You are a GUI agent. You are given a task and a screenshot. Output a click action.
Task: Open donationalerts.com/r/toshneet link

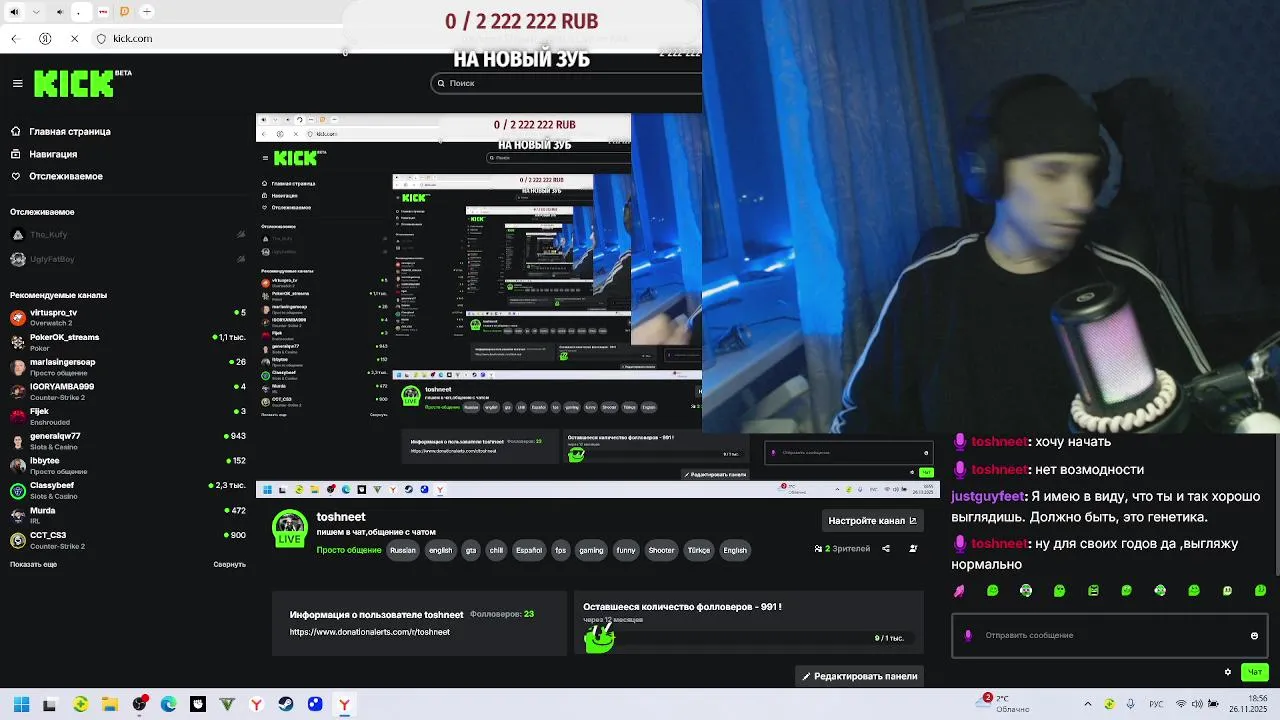[370, 632]
